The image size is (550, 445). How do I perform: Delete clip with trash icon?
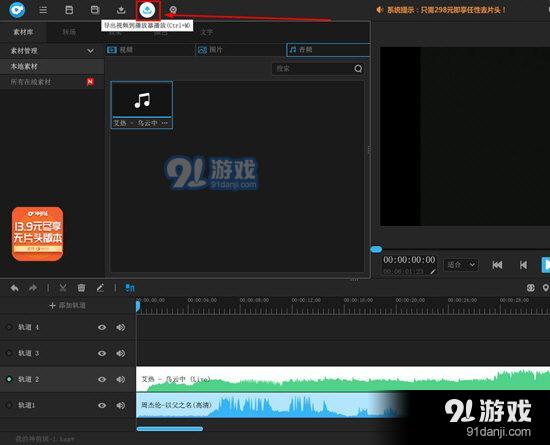click(x=81, y=288)
